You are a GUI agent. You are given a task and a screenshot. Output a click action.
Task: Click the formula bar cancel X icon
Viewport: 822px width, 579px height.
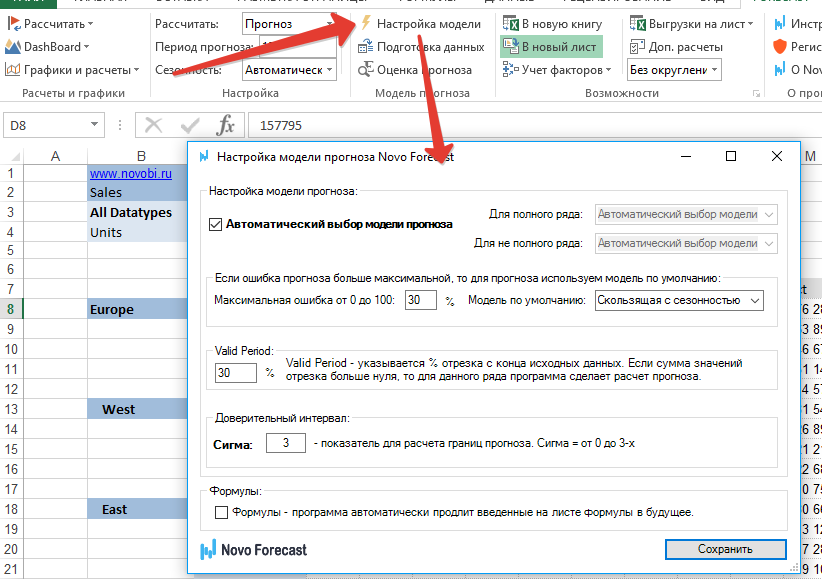(153, 125)
